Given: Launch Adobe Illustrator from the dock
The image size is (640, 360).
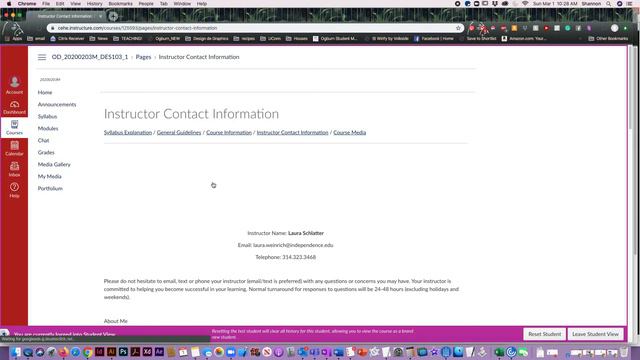Looking at the screenshot, I should pyautogui.click(x=111, y=352).
